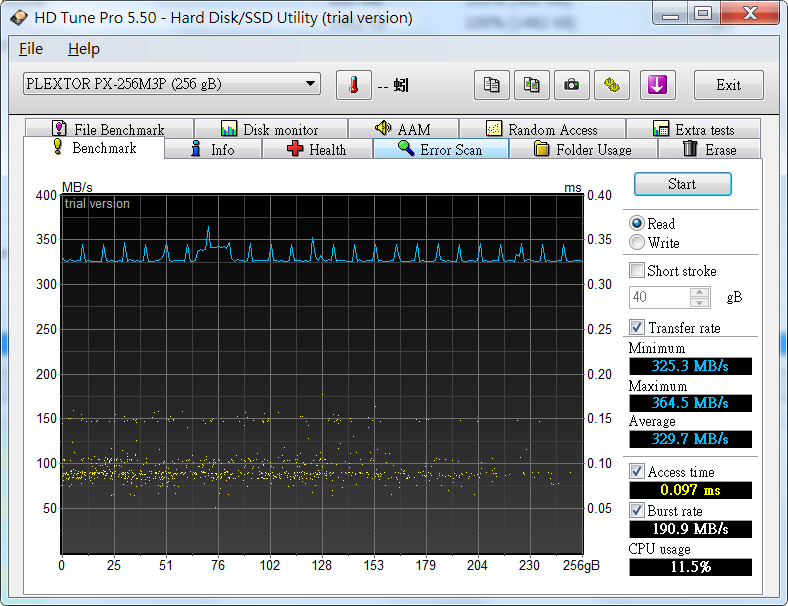Click the camera save screenshot icon
The height and width of the screenshot is (606, 788).
point(571,85)
